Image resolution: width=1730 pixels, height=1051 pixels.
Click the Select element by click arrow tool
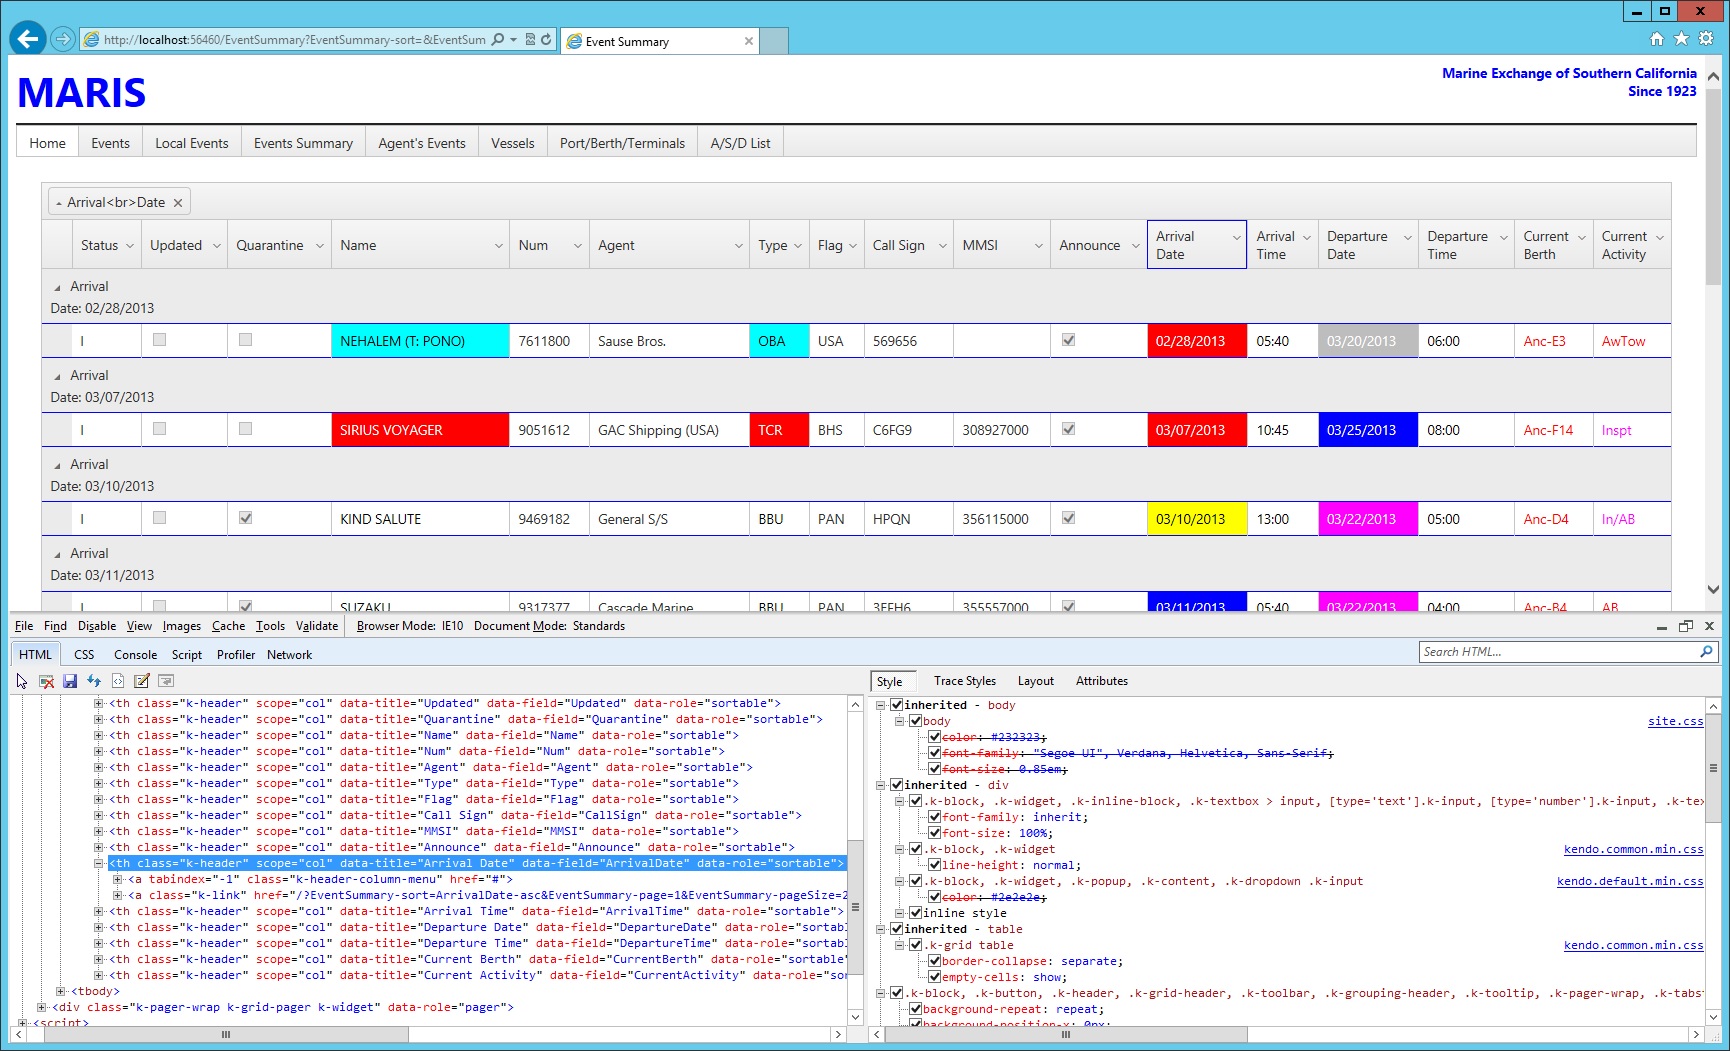tap(22, 681)
